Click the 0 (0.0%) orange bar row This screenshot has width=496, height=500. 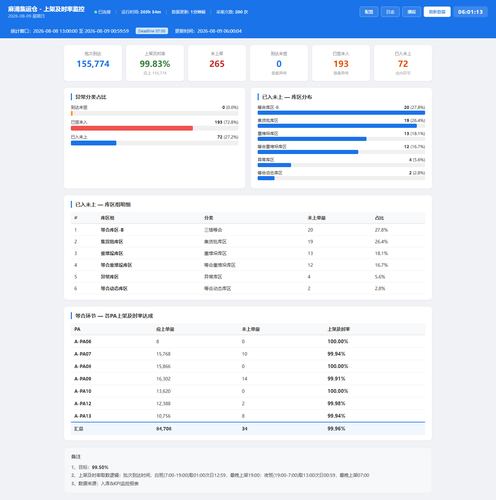[155, 113]
